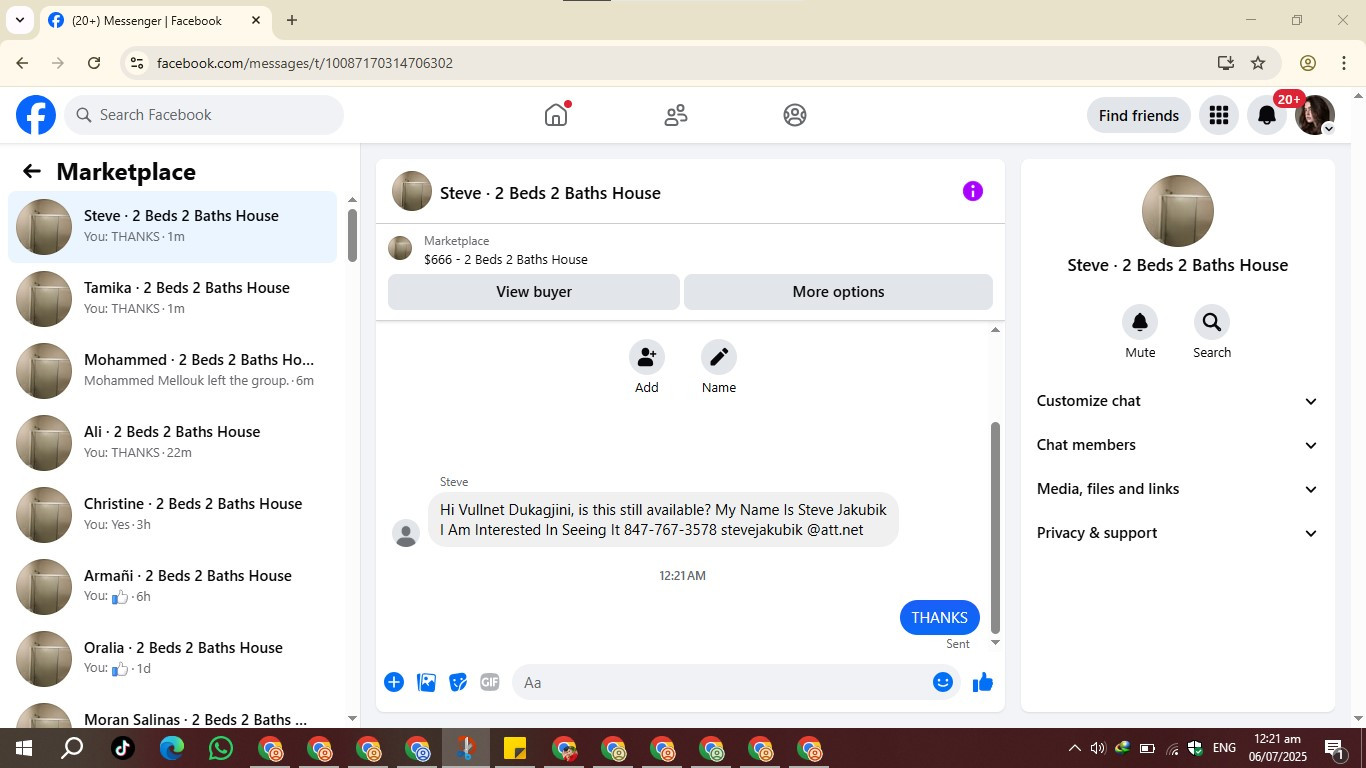Click the conversation messages scrollbar
This screenshot has height=768, width=1366.
995,526
